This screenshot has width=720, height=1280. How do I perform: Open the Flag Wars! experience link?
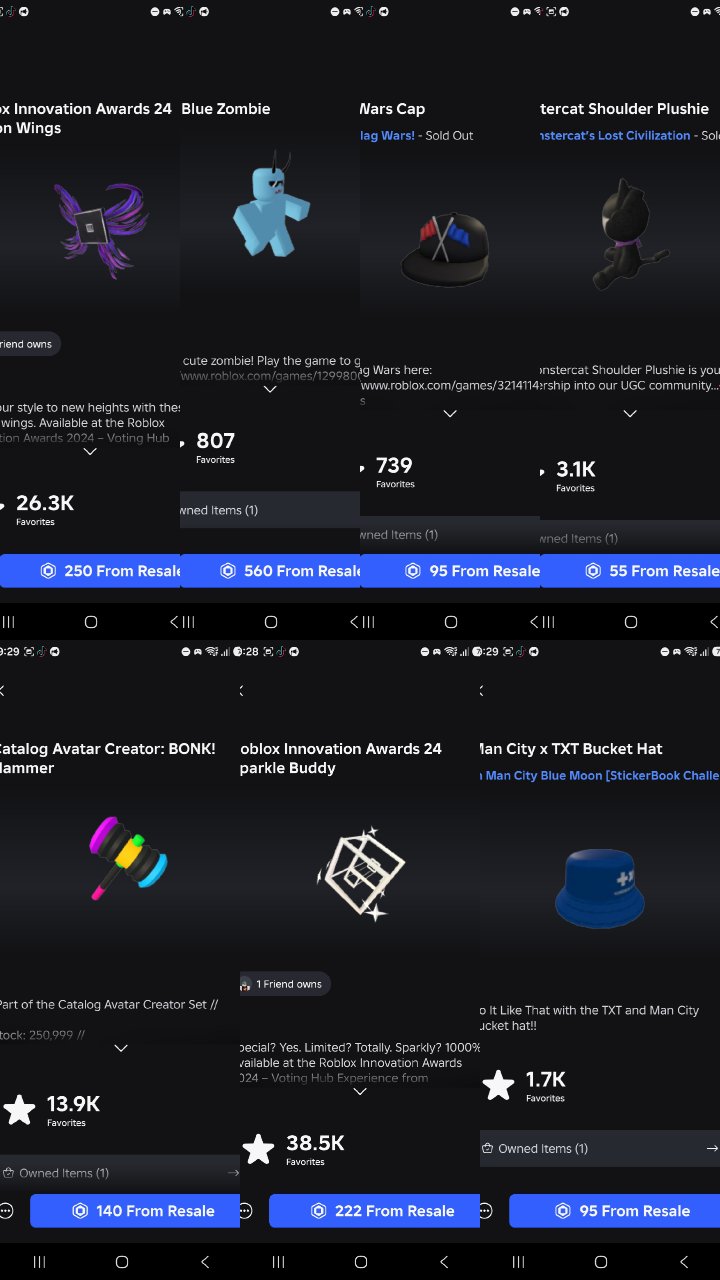coord(387,135)
